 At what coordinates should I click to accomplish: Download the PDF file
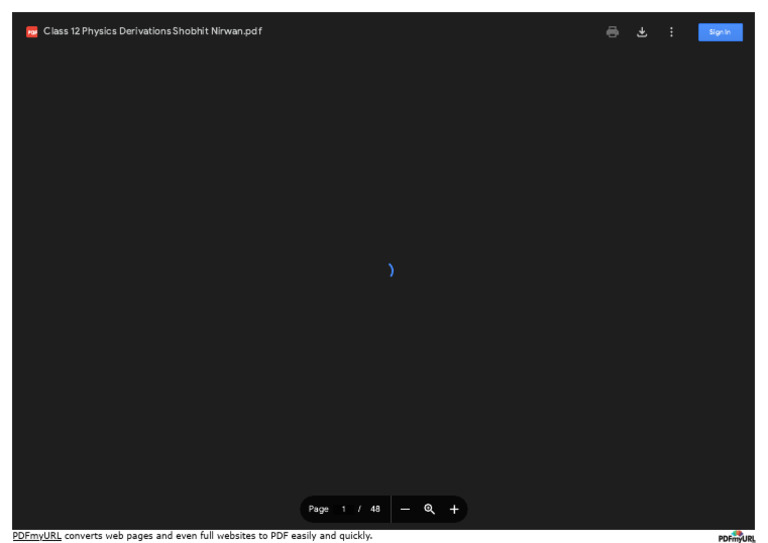pos(642,32)
